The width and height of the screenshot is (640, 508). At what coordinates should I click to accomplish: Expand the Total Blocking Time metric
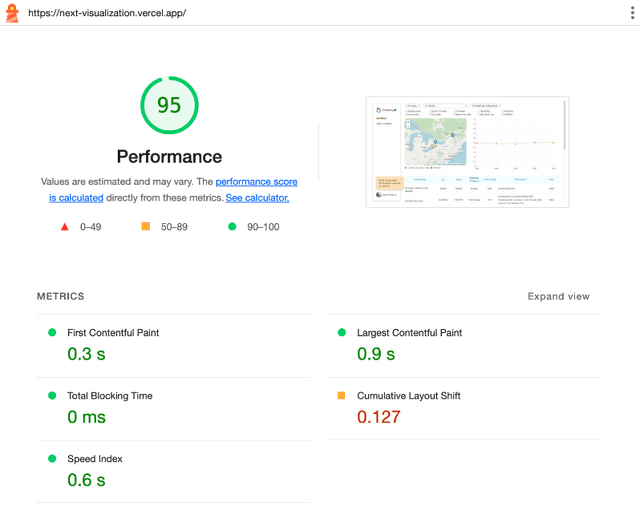[173, 409]
